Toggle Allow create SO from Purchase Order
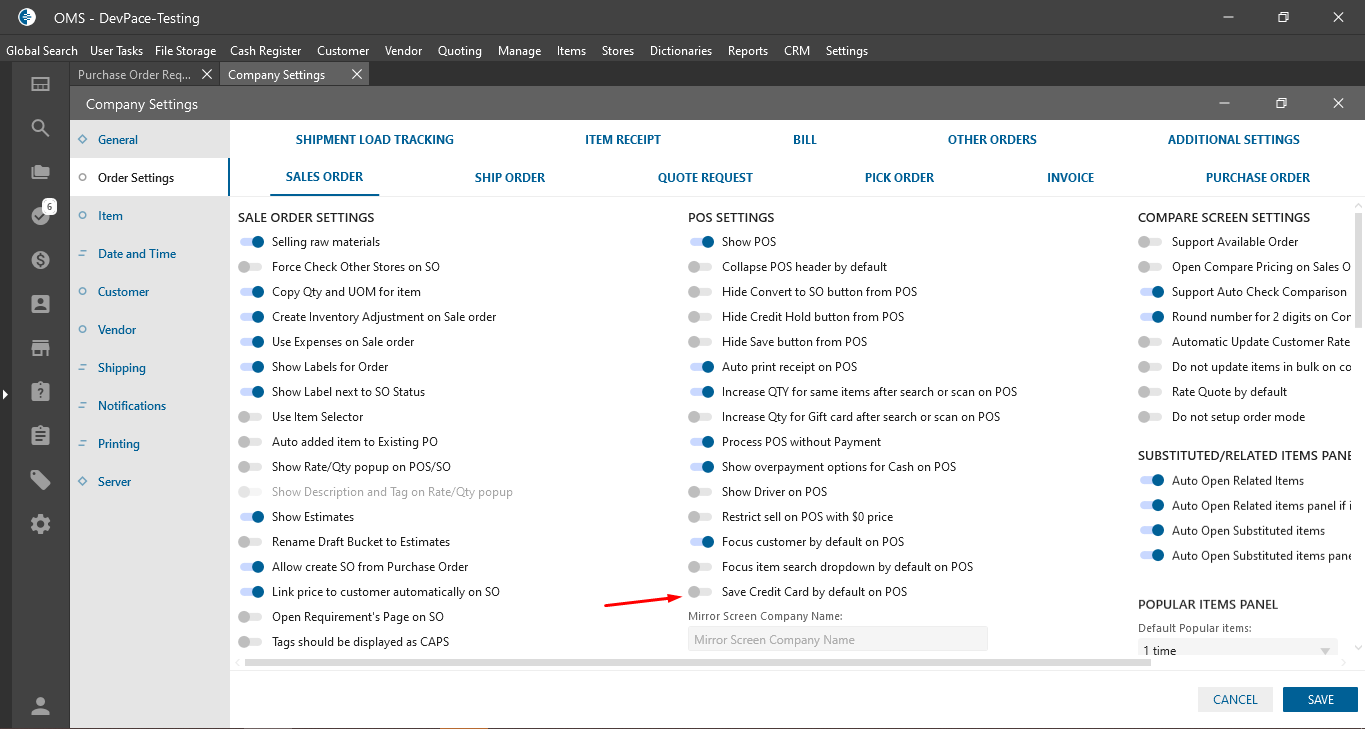Viewport: 1365px width, 729px height. (252, 567)
